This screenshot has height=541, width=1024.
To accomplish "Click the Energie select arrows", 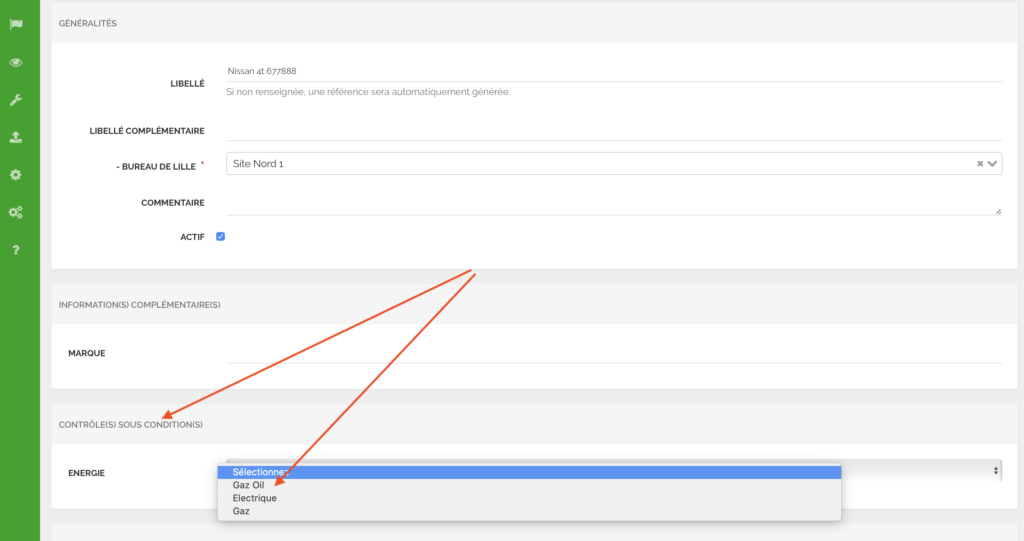I will click(995, 470).
